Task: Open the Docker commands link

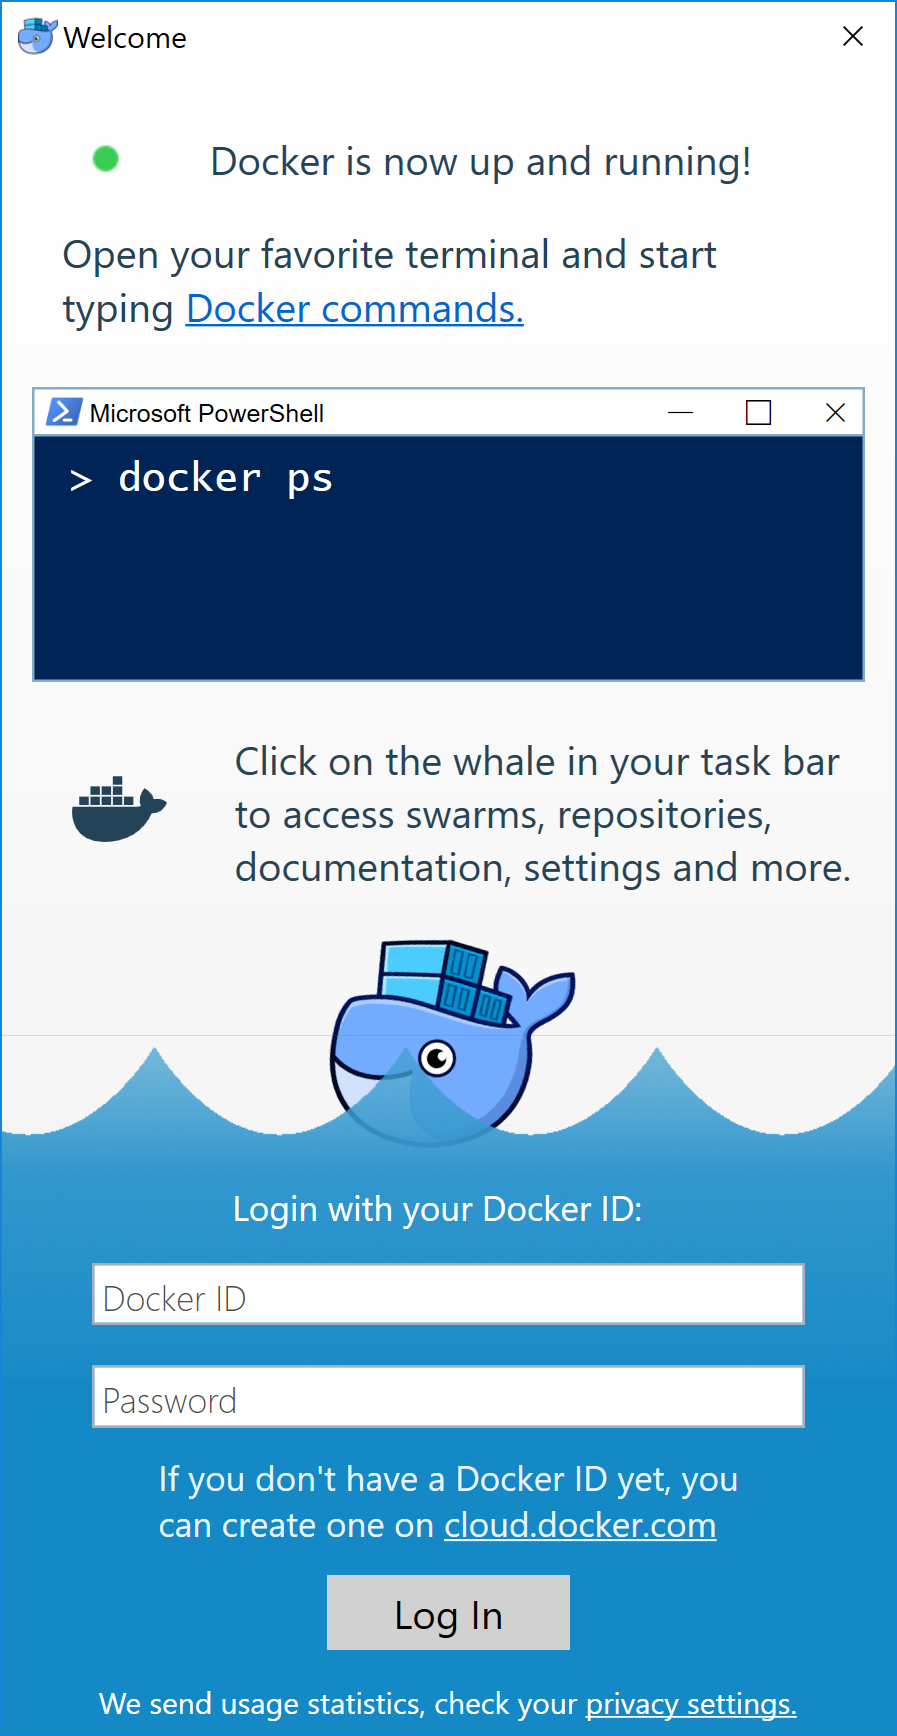Action: pos(354,309)
